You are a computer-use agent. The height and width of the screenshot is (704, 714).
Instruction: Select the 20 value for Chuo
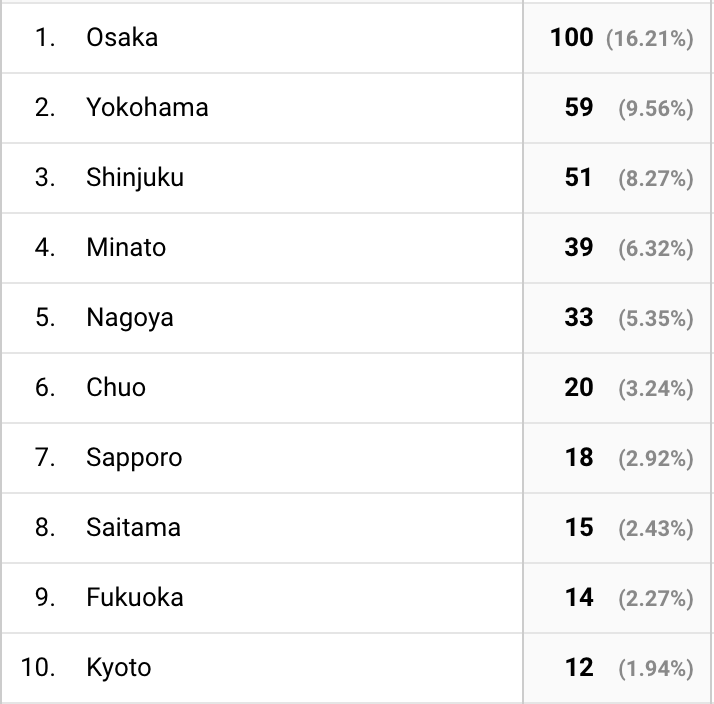[x=578, y=388]
